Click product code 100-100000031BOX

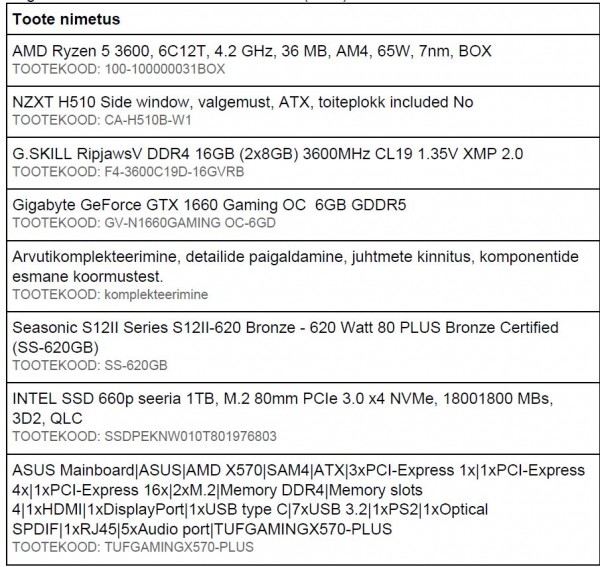[x=165, y=69]
